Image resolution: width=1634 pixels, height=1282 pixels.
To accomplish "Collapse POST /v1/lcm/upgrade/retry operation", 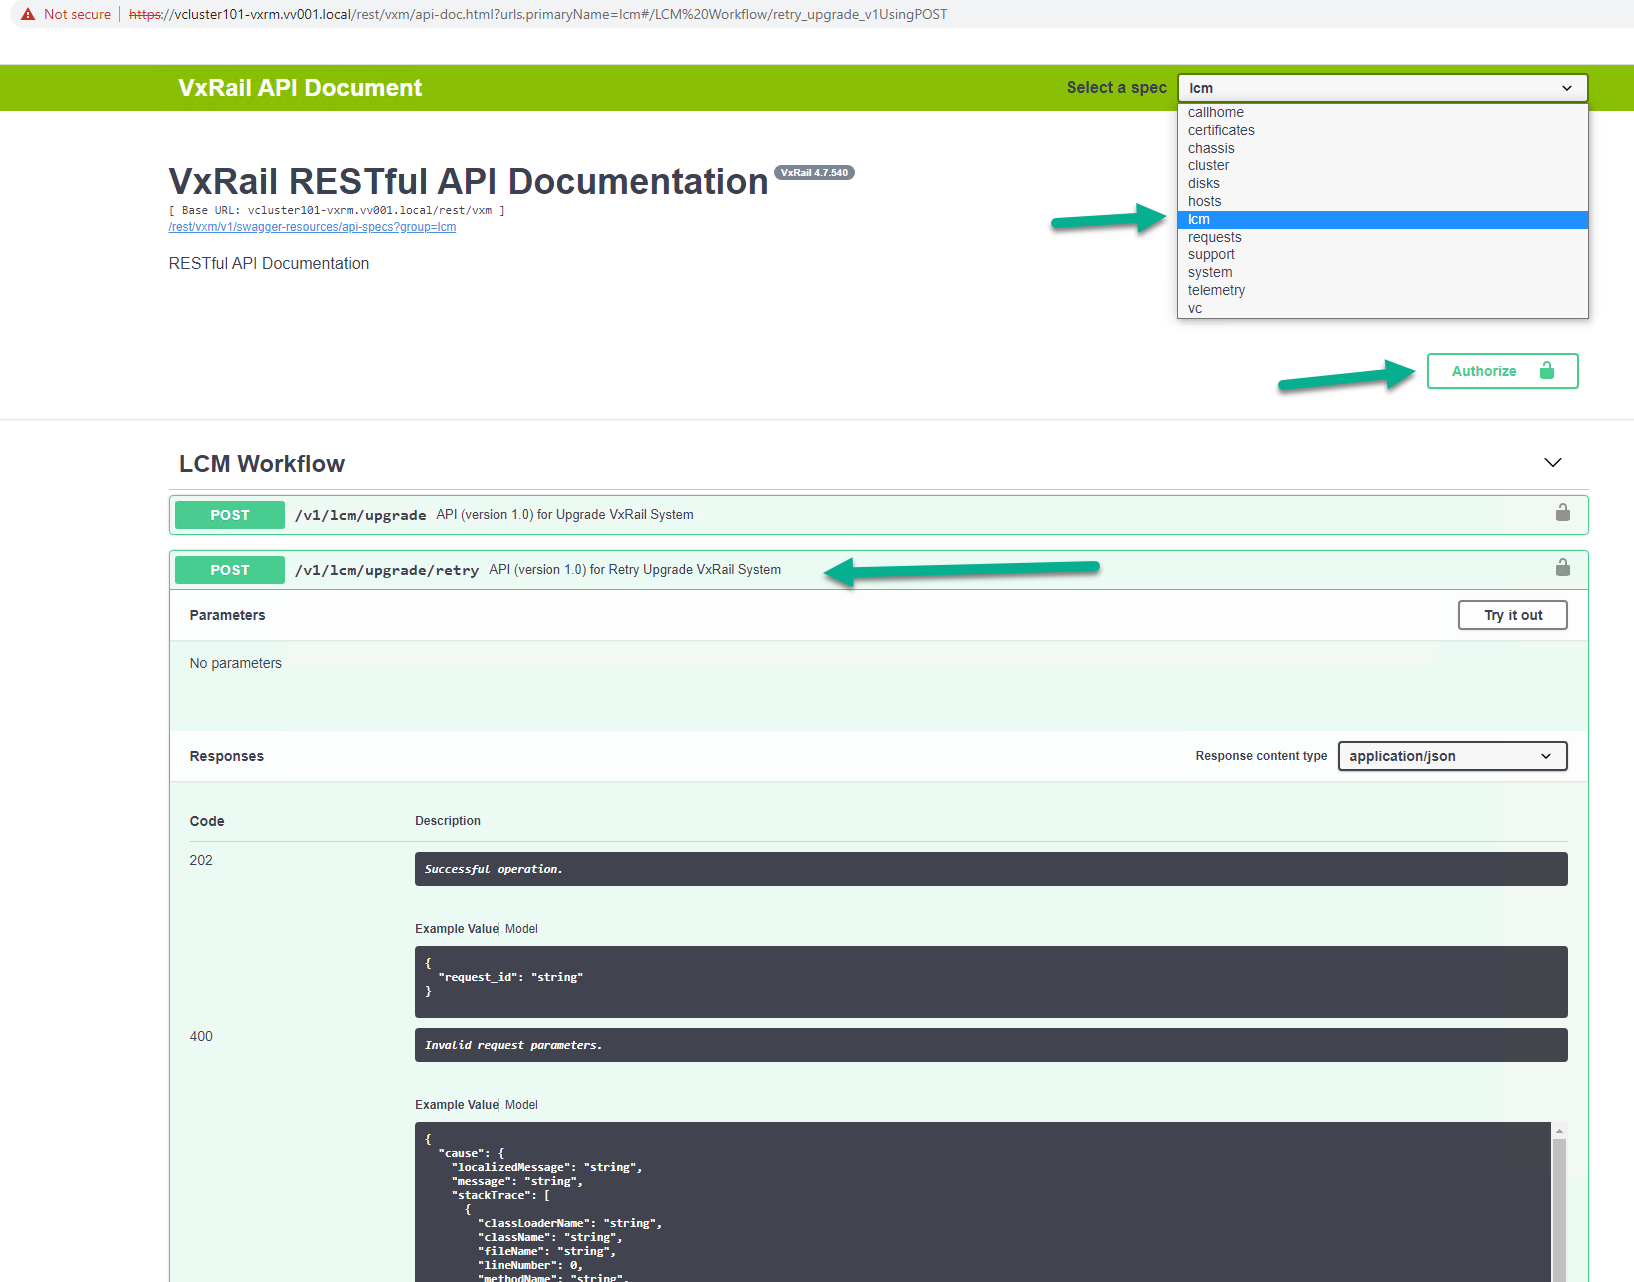I will coord(878,570).
